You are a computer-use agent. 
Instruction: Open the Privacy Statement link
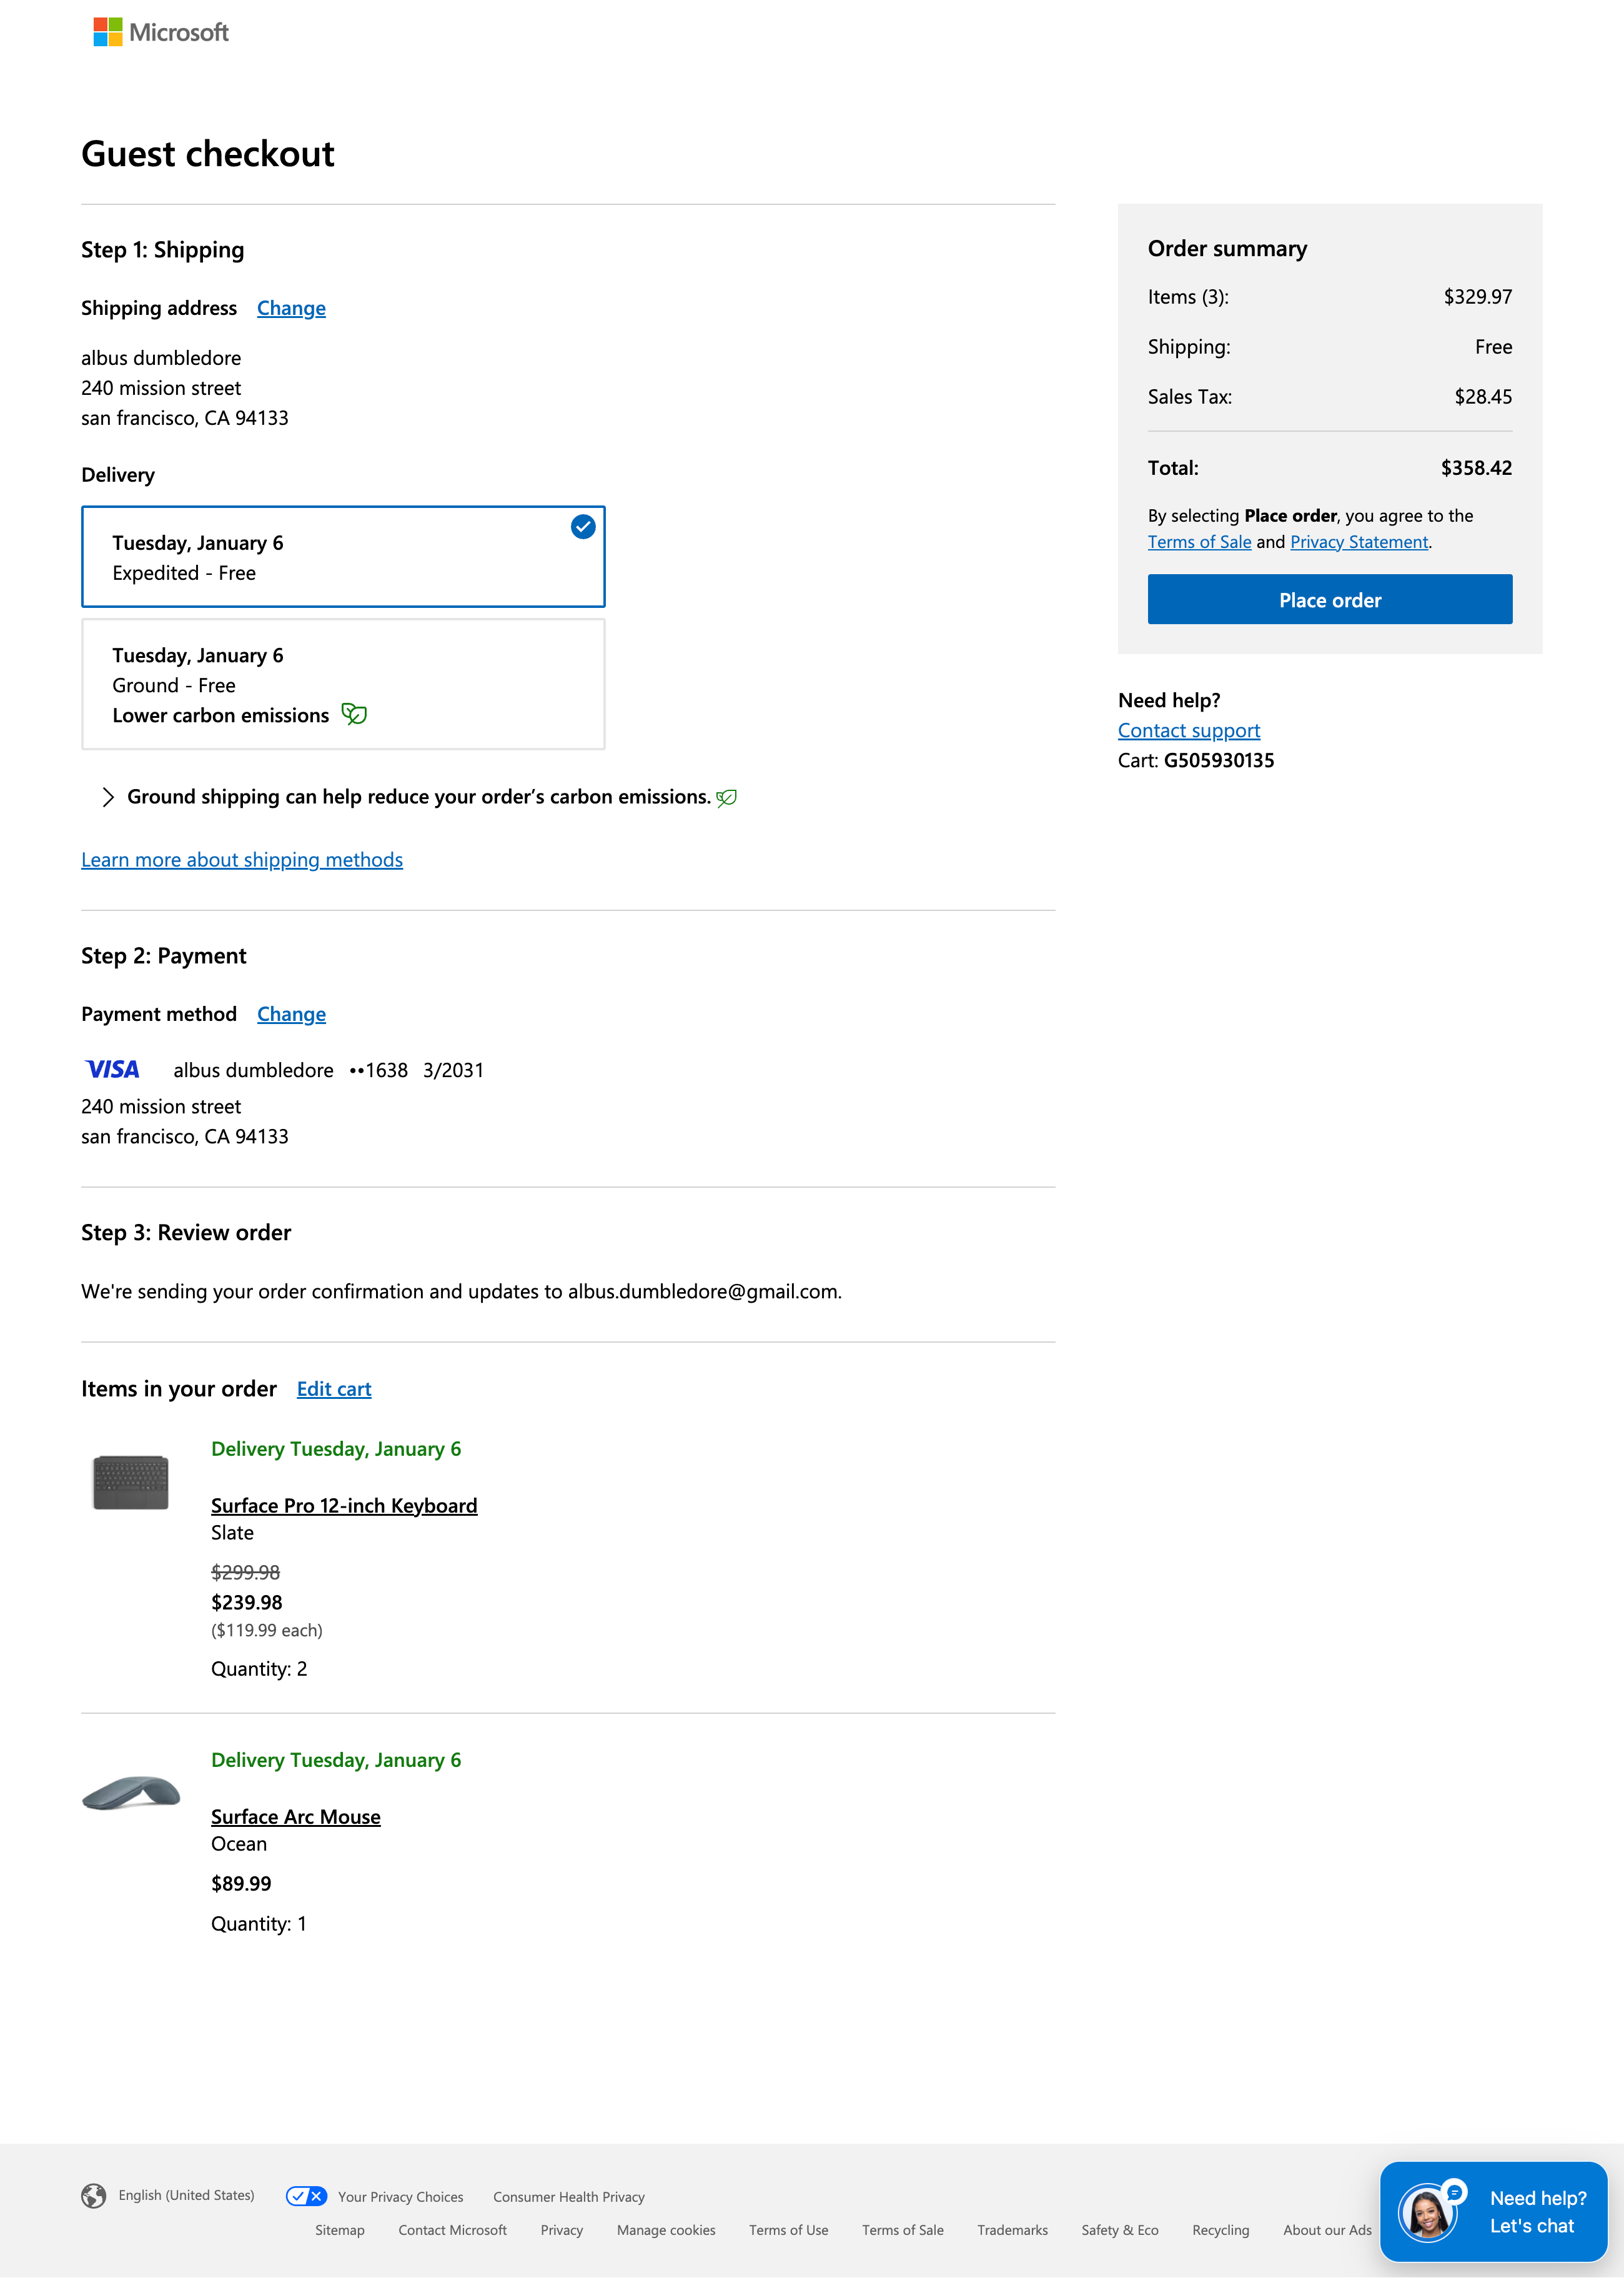tap(1359, 542)
